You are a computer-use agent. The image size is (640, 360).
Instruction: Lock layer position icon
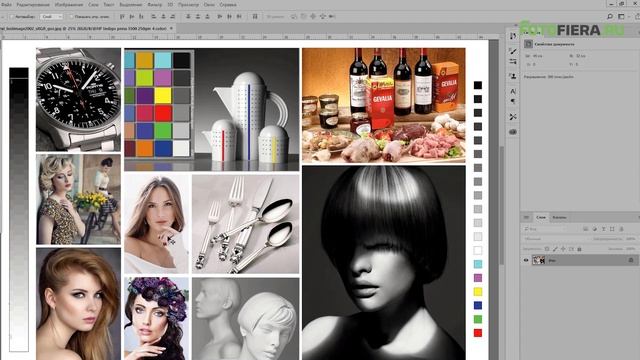(563, 249)
